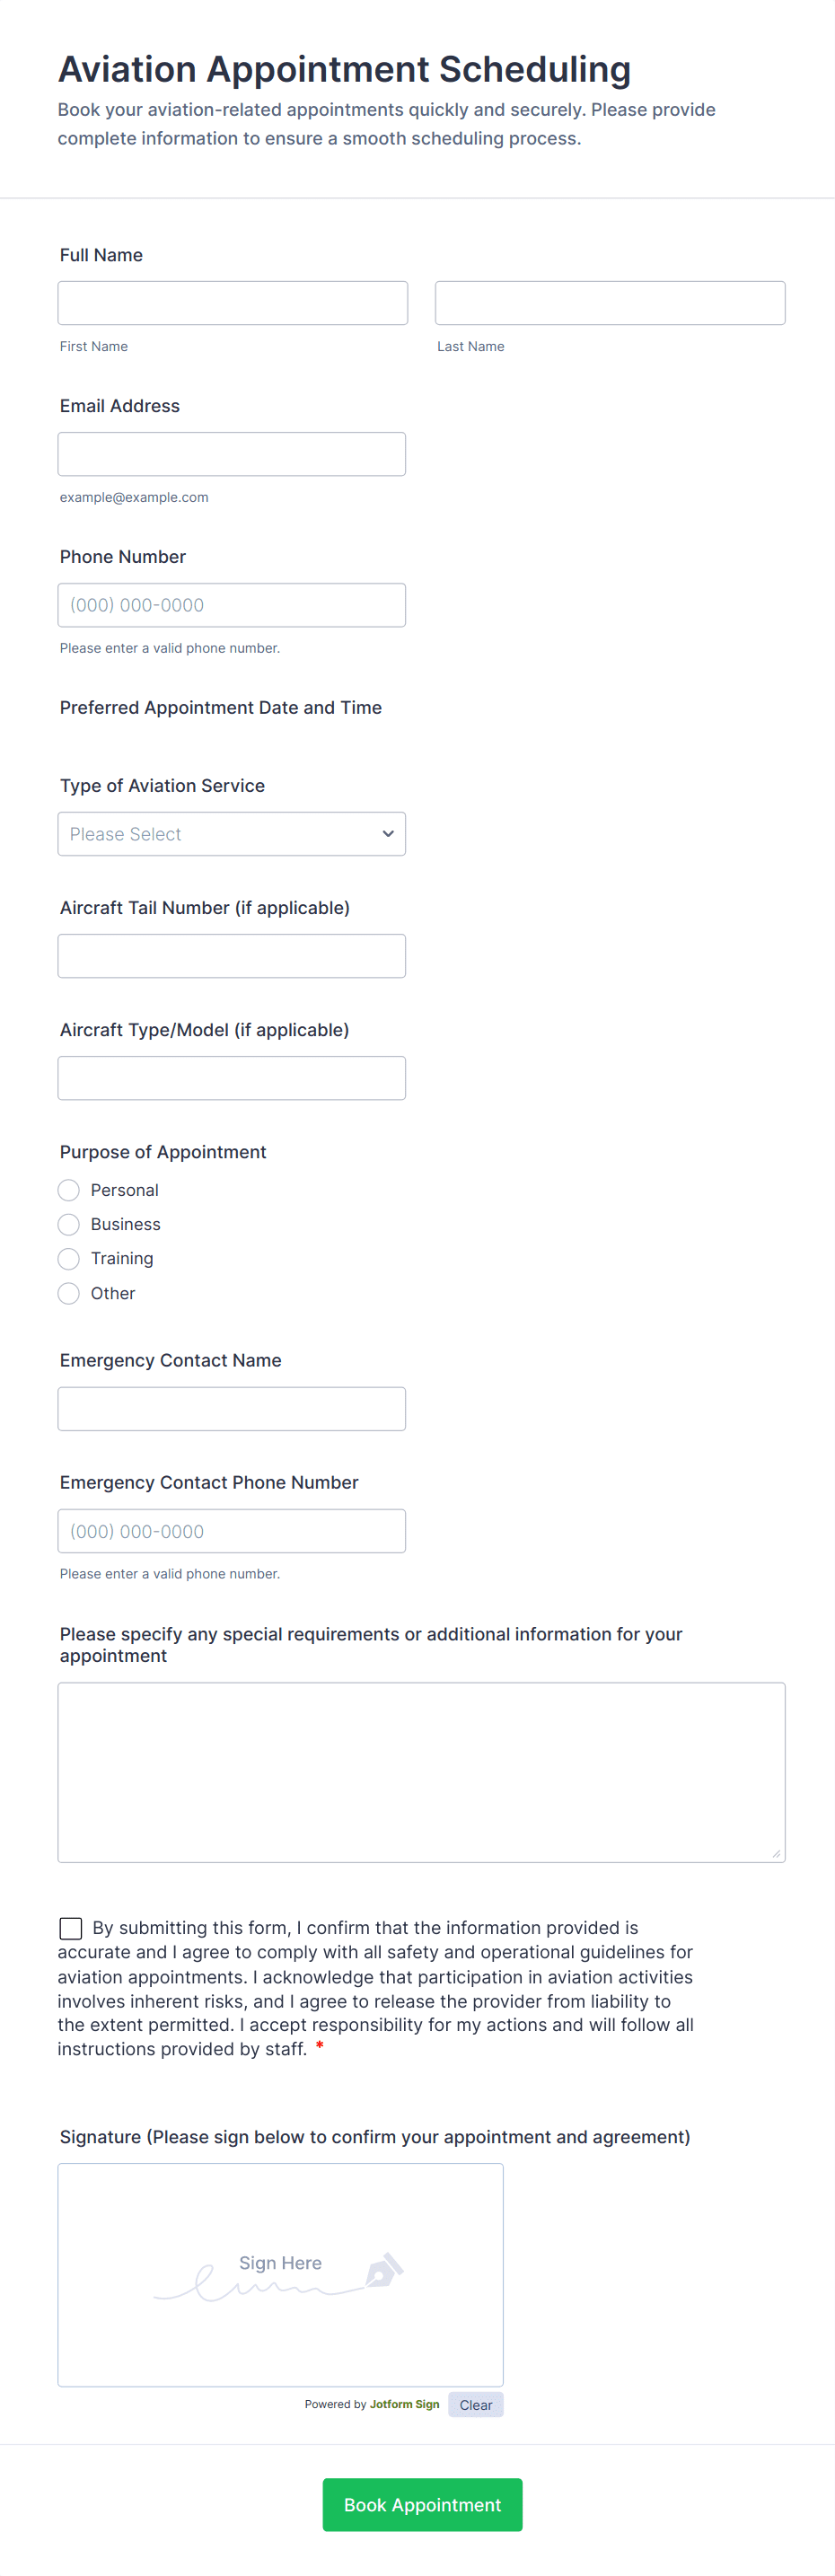This screenshot has width=835, height=2576.
Task: Select the Training radio option
Action: pyautogui.click(x=69, y=1258)
